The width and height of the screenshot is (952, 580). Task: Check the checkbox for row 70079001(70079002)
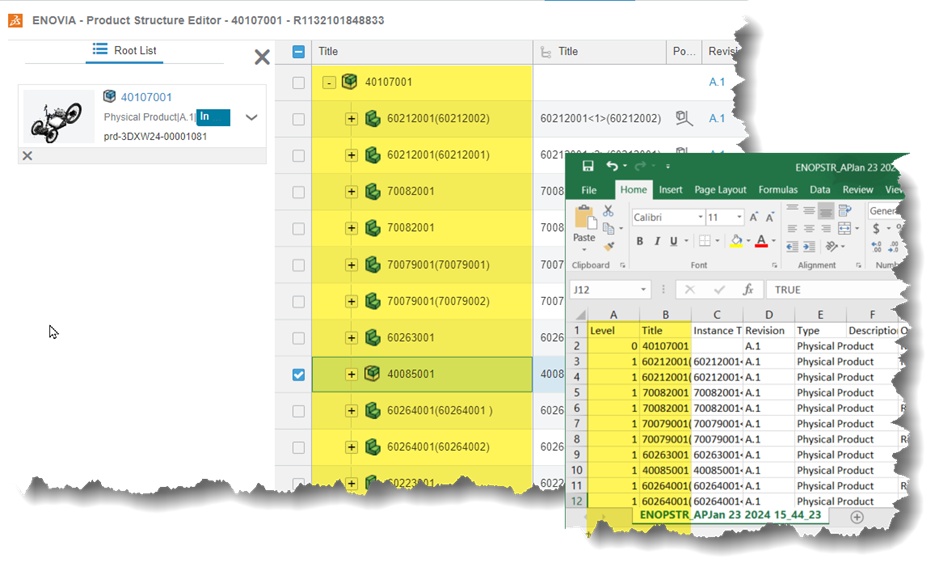coord(298,301)
